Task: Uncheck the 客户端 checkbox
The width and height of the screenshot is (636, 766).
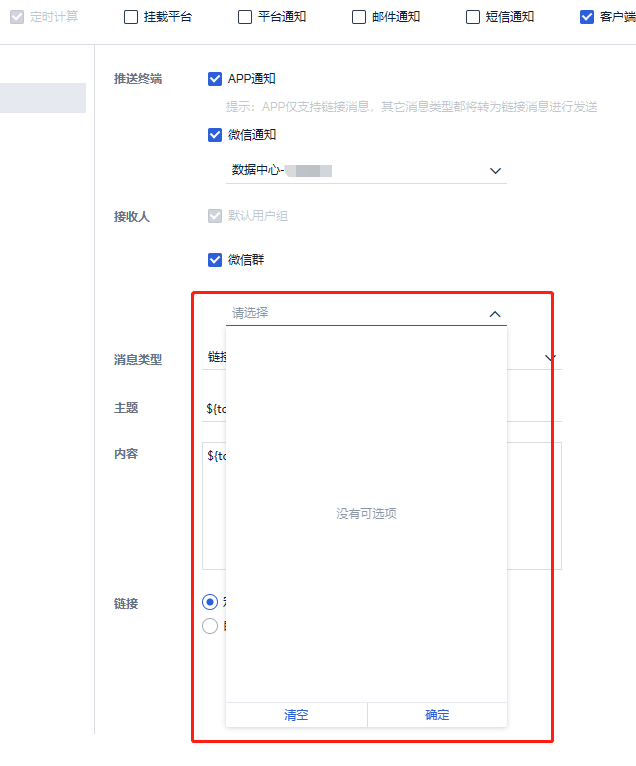Action: (587, 17)
